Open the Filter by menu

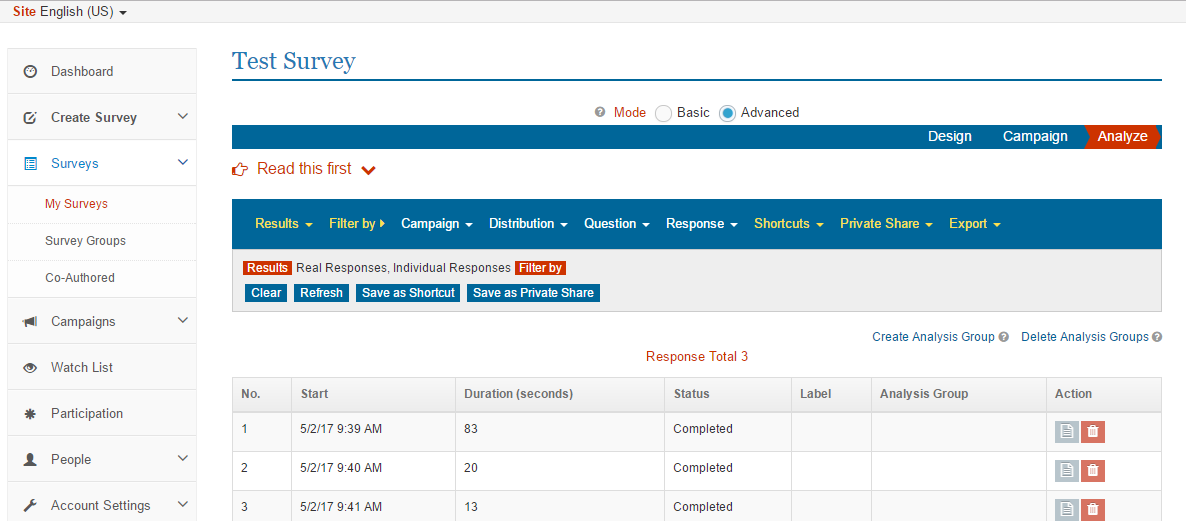pyautogui.click(x=357, y=224)
